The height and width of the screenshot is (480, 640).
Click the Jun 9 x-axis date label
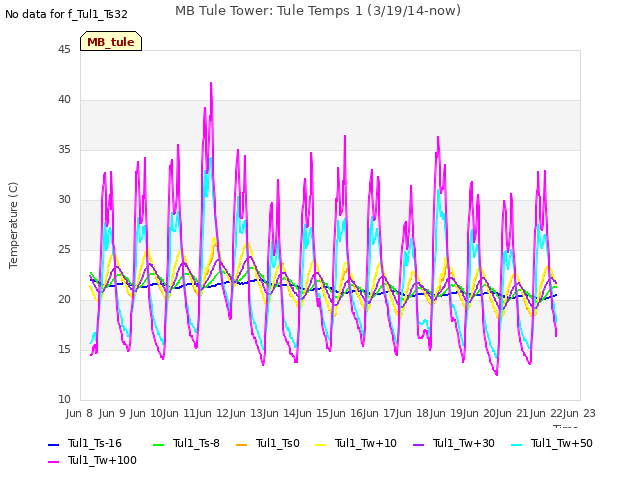coord(112,413)
